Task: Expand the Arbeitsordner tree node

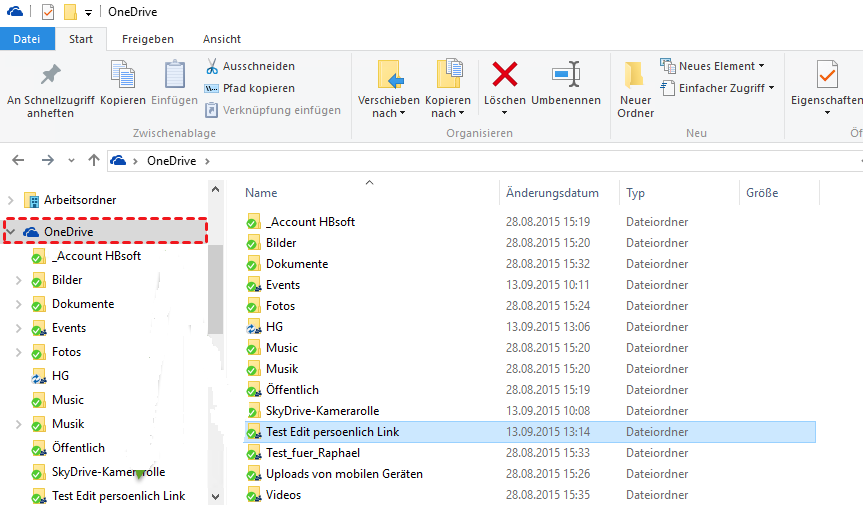Action: click(x=10, y=200)
